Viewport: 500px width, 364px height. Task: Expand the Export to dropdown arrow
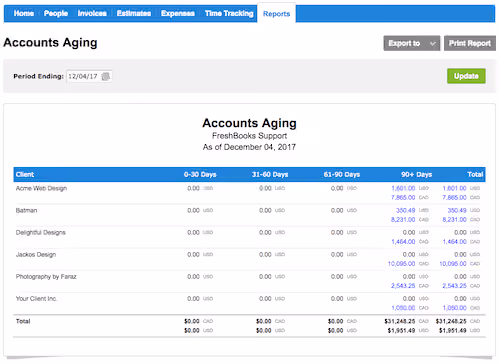432,44
